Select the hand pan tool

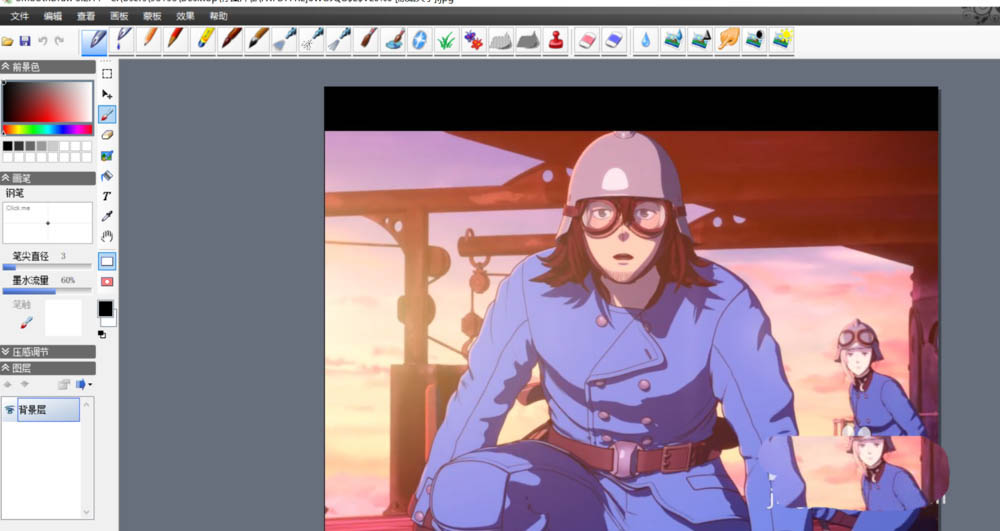pos(107,237)
